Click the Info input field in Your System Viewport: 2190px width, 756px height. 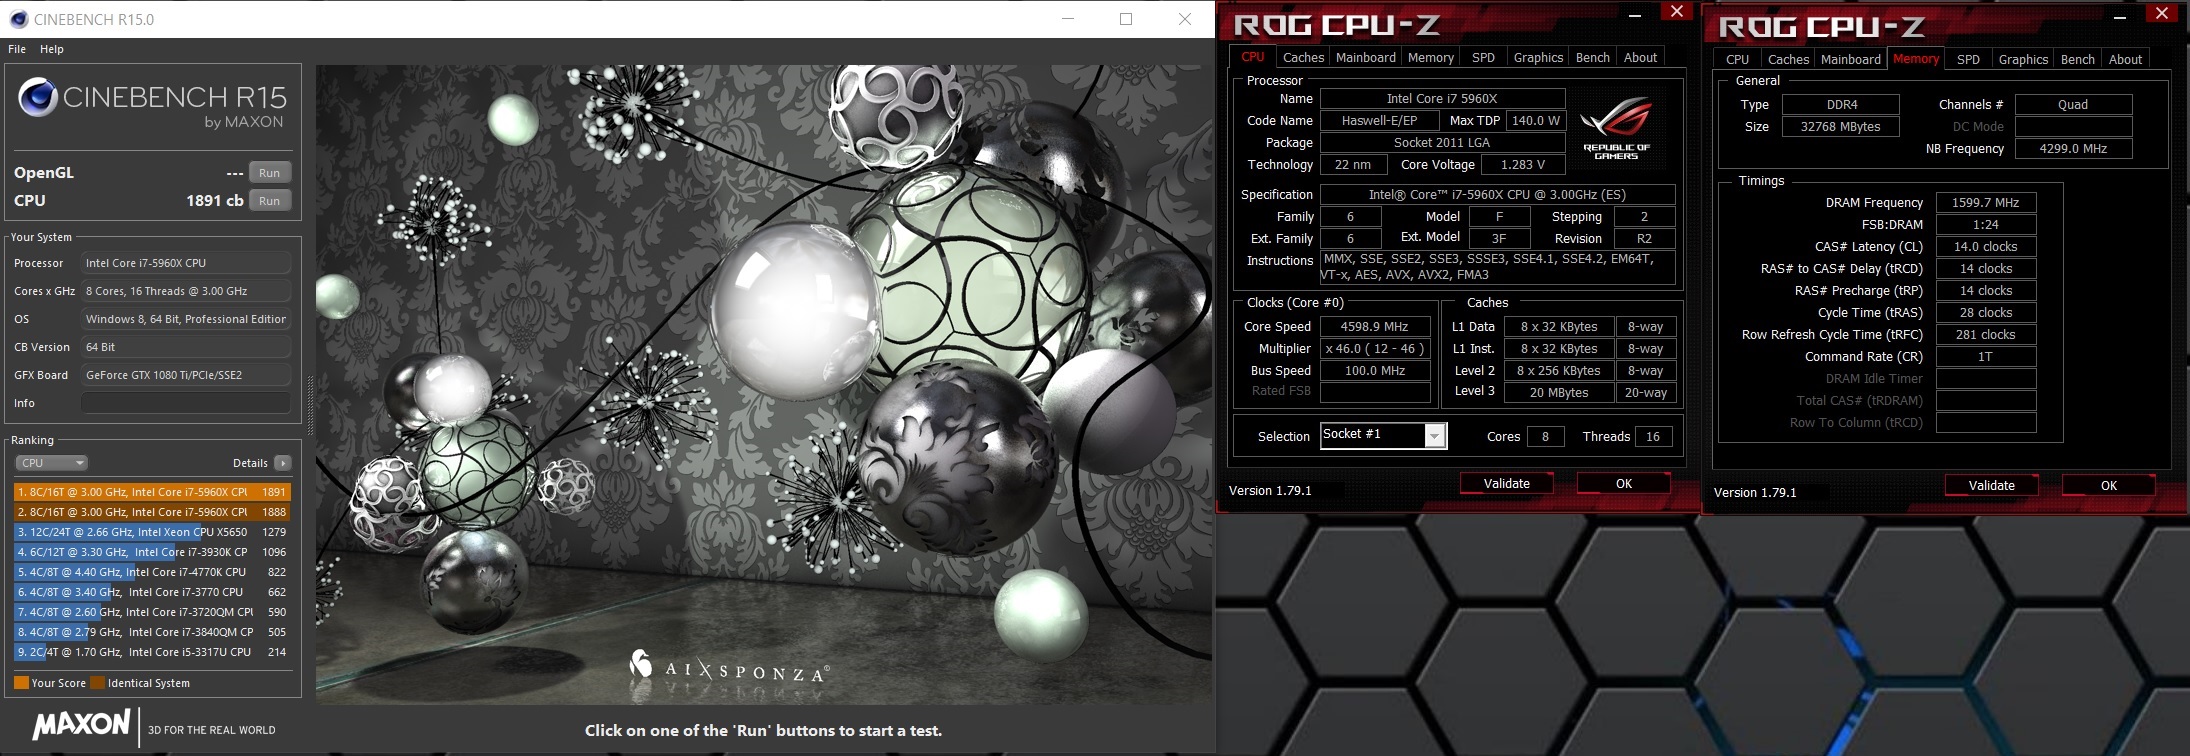(186, 403)
